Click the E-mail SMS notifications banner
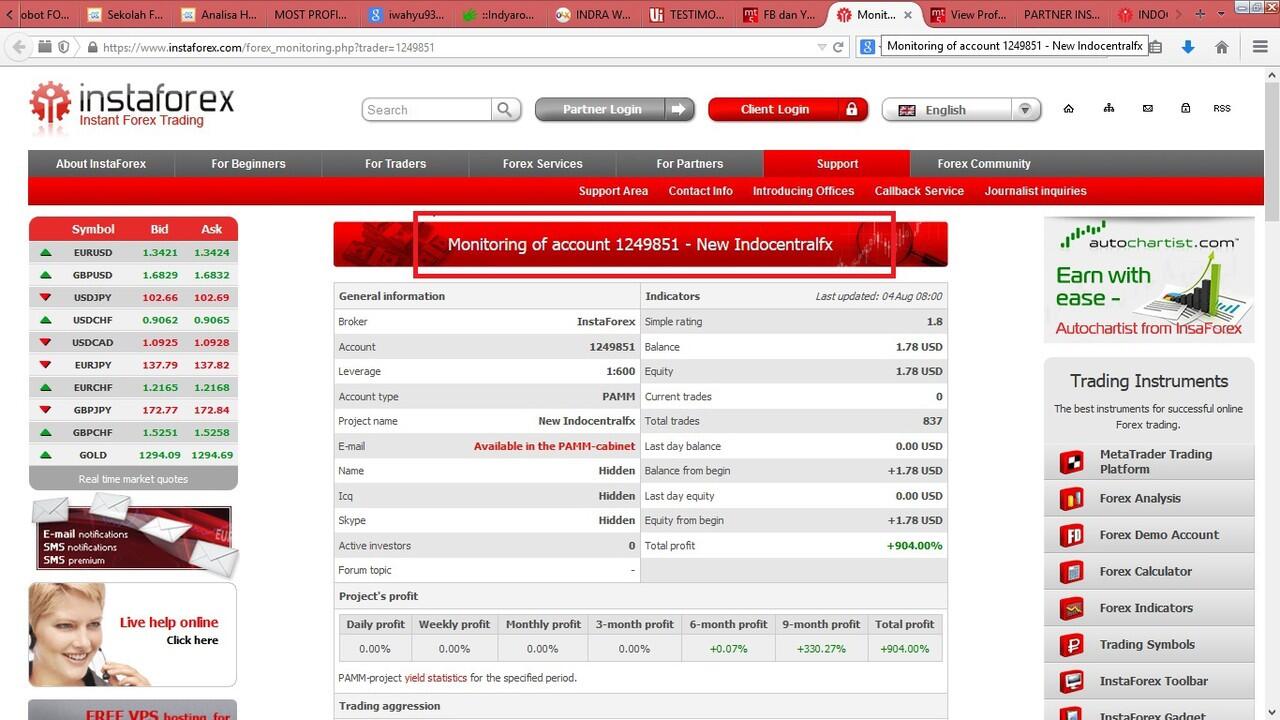 (x=133, y=536)
